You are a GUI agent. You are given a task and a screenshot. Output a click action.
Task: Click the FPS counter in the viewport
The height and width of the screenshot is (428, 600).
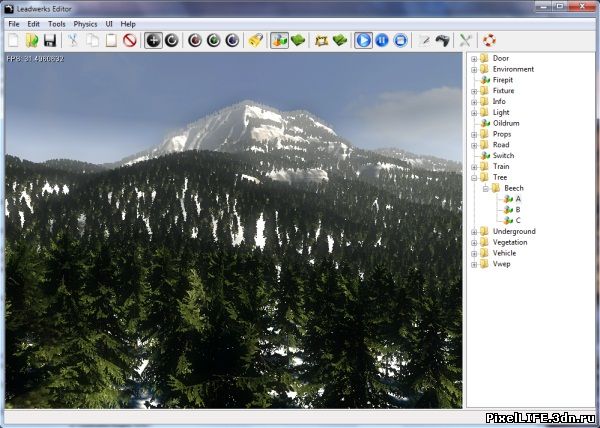35,59
